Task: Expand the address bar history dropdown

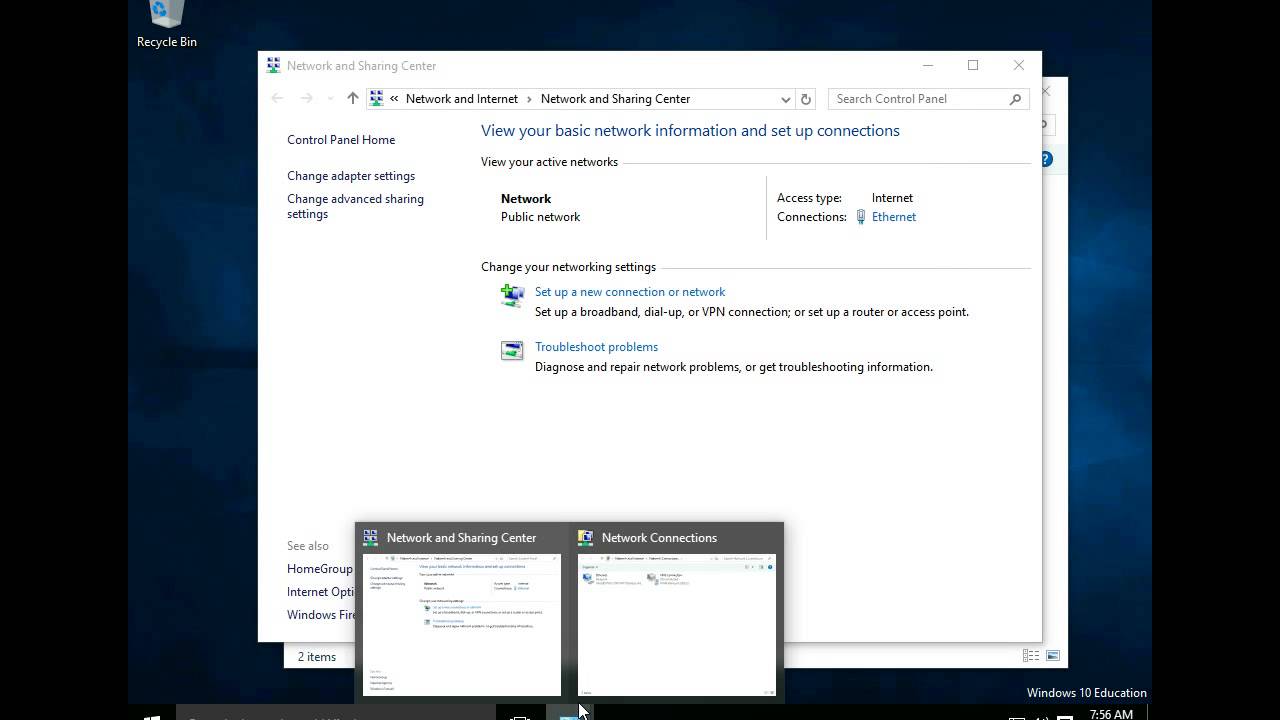Action: pyautogui.click(x=786, y=99)
